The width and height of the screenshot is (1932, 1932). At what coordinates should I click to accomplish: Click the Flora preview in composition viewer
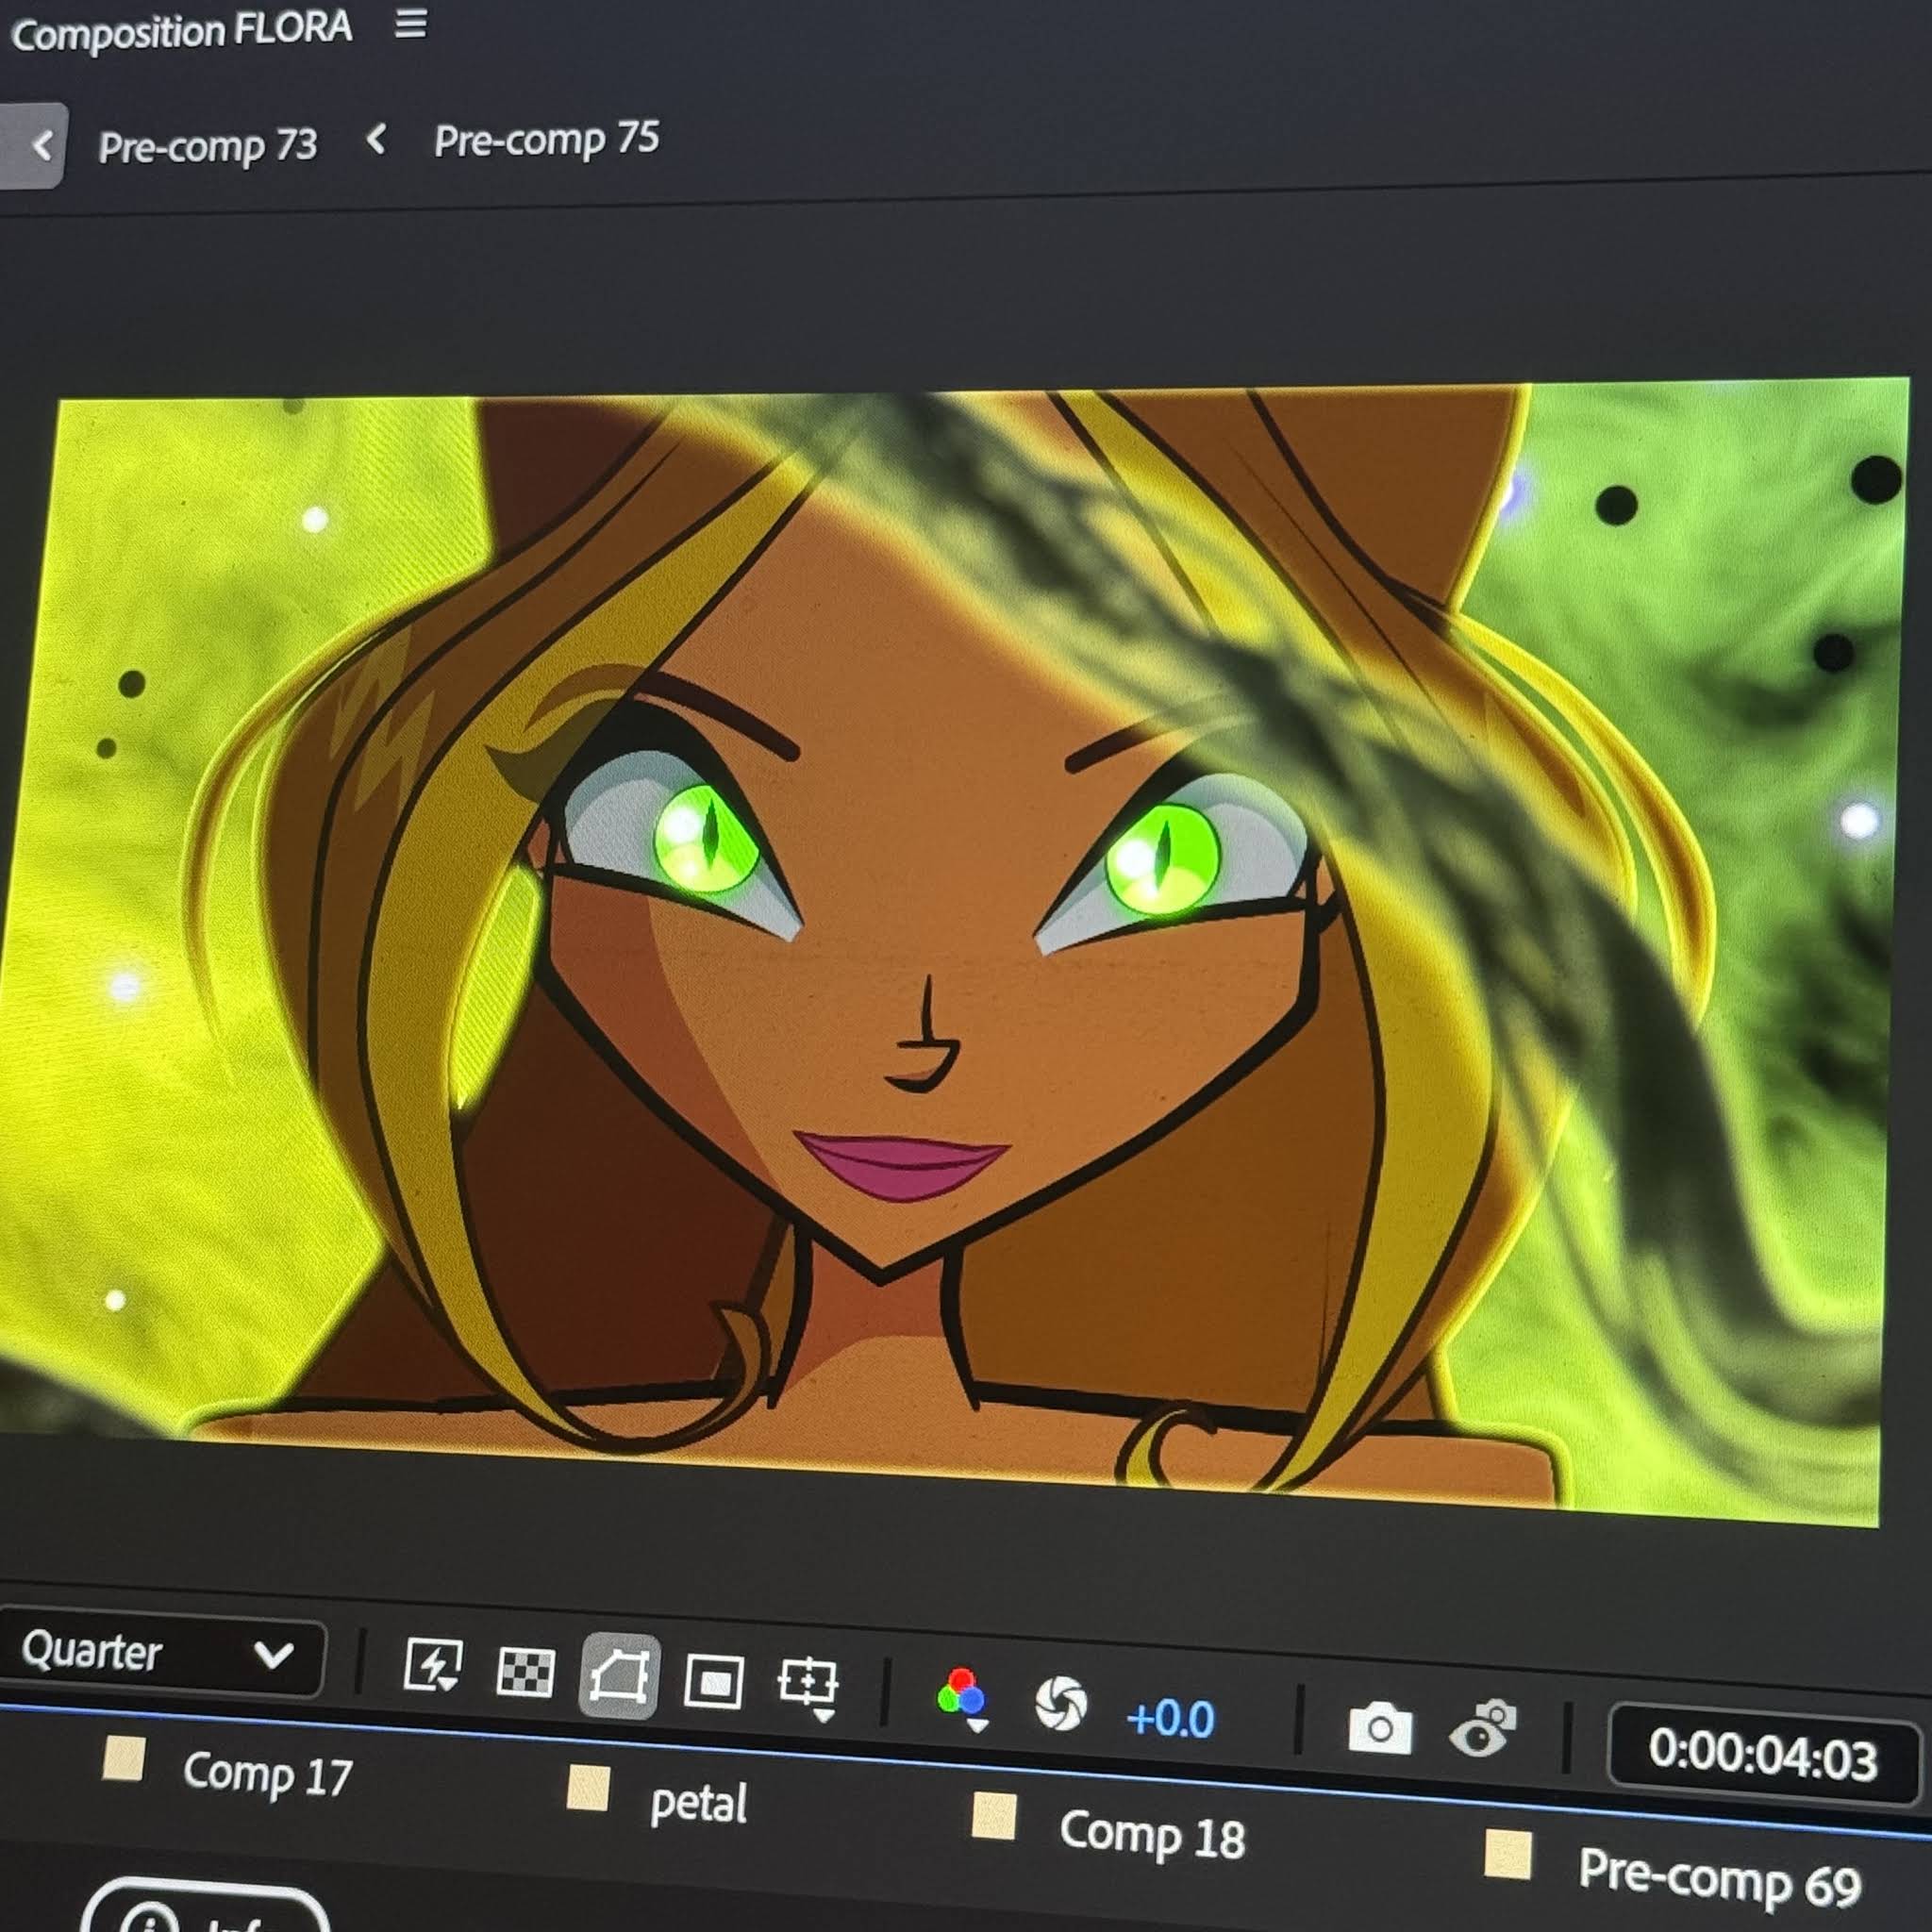[950, 950]
